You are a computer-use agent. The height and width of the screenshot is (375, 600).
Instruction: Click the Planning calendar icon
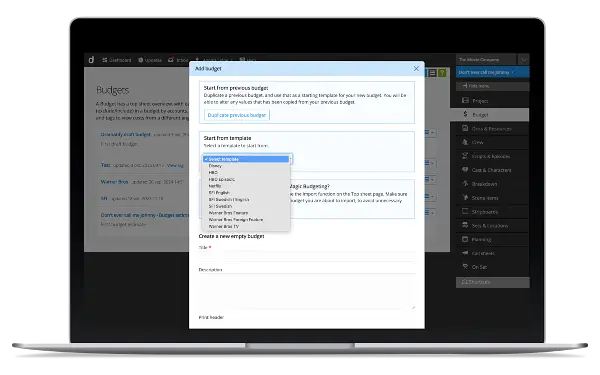(465, 239)
